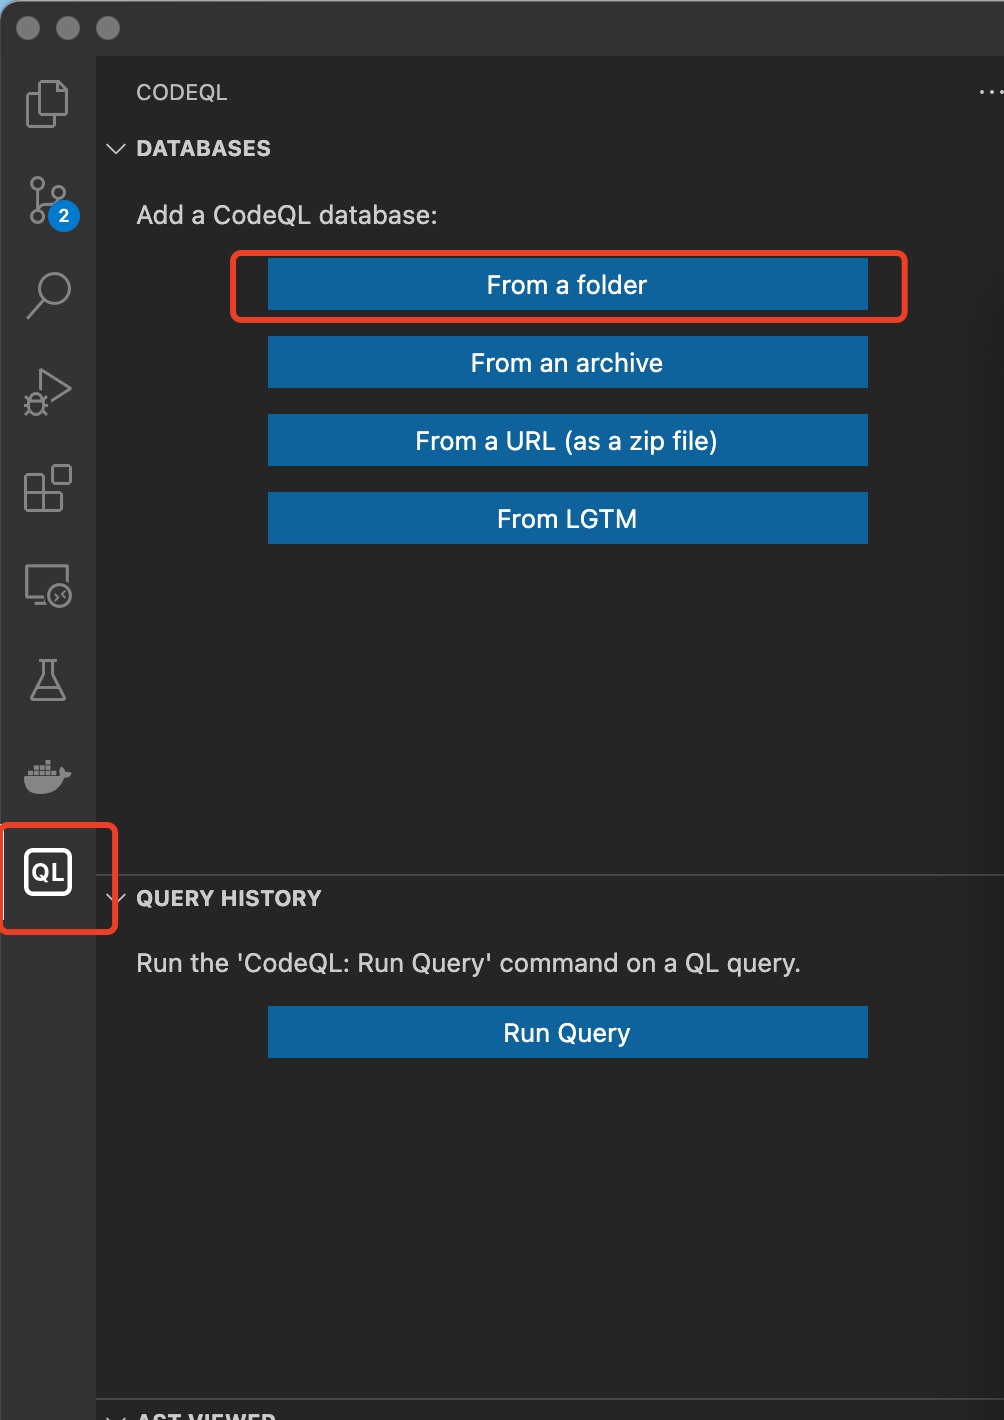Image resolution: width=1004 pixels, height=1420 pixels.
Task: Expand the AST VIEWER section
Action: pyautogui.click(x=116, y=1415)
